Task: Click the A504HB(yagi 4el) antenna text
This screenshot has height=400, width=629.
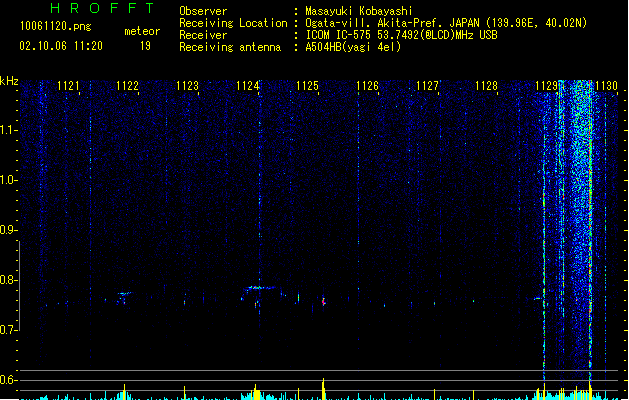Action: pyautogui.click(x=353, y=47)
